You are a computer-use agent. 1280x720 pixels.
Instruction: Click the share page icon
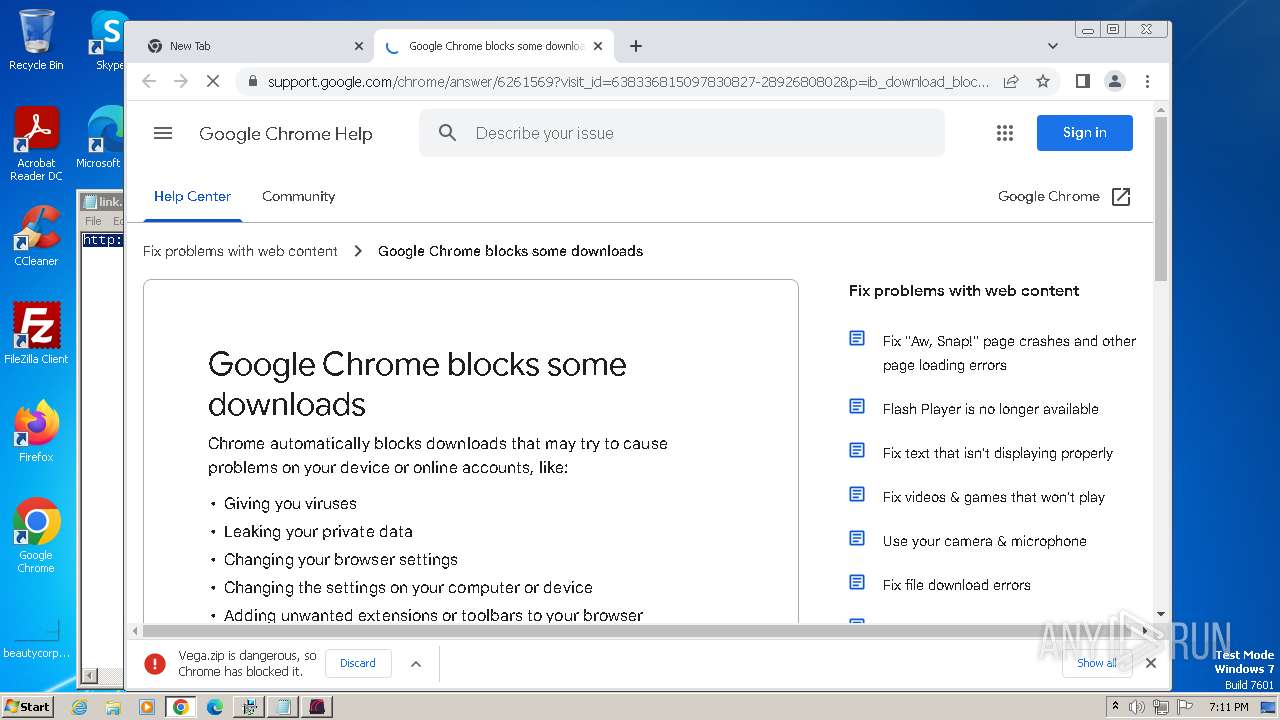click(1011, 81)
